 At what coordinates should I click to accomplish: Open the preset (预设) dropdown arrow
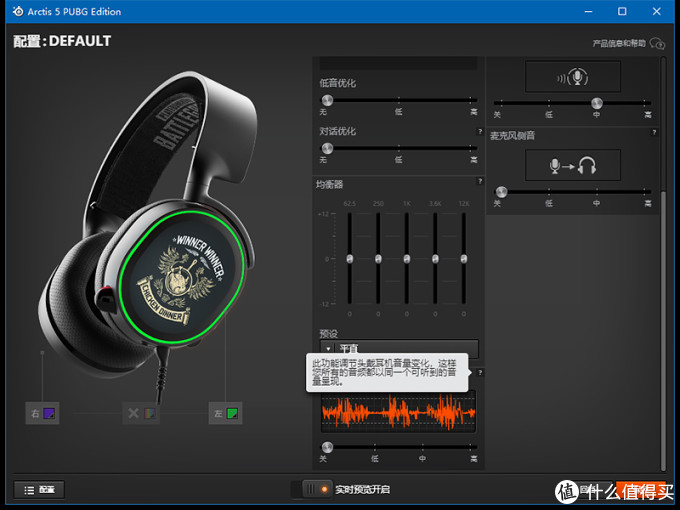[x=328, y=349]
